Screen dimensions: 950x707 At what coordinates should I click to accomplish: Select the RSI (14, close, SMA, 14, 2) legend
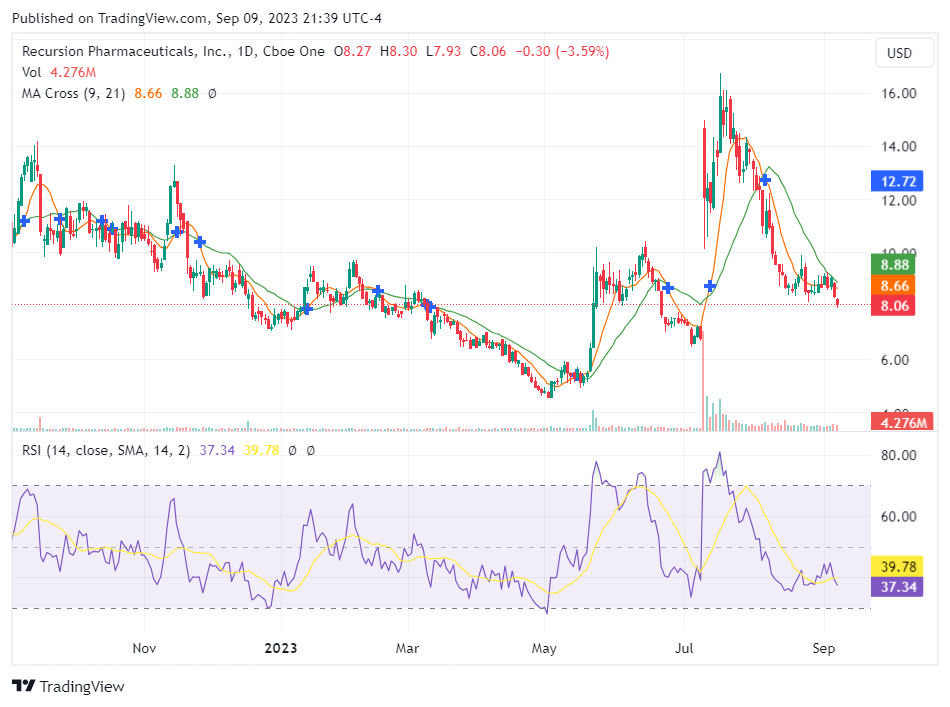106,451
